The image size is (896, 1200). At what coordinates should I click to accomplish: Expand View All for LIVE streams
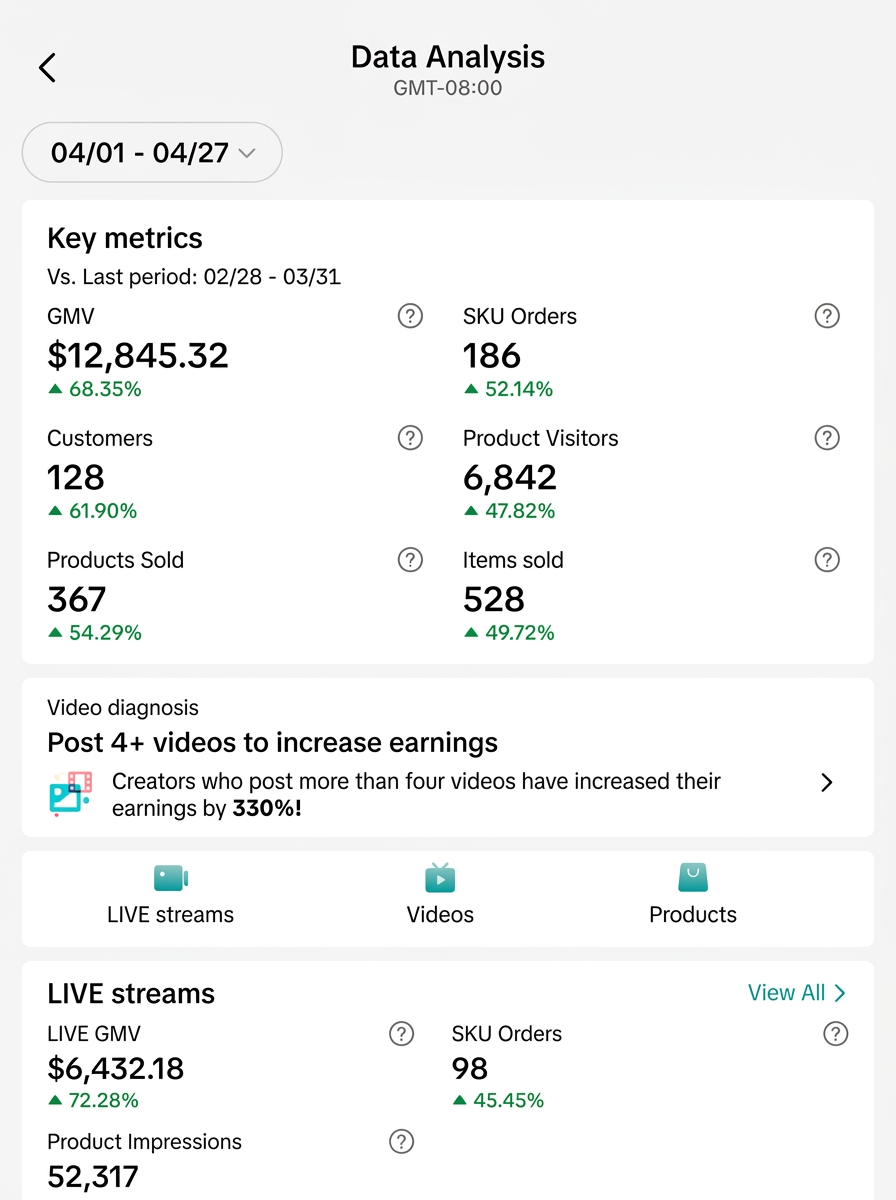(x=797, y=992)
